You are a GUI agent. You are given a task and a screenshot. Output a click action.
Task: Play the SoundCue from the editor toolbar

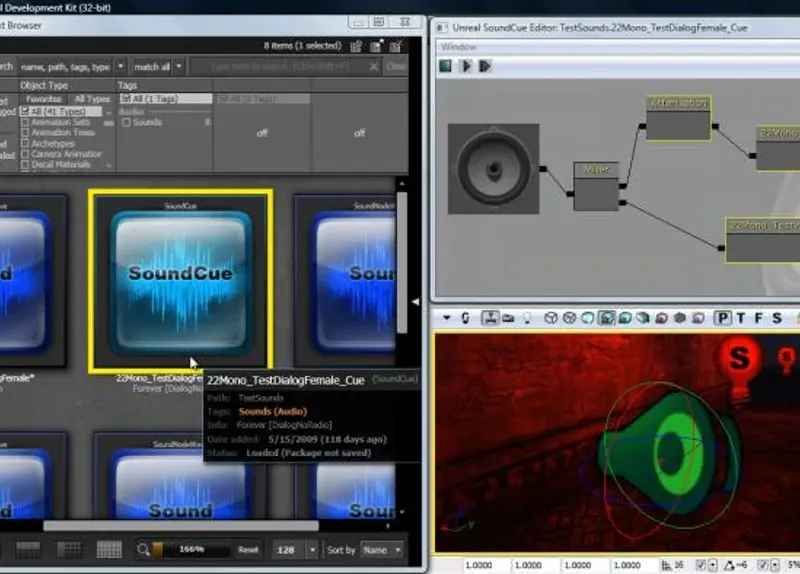(465, 66)
